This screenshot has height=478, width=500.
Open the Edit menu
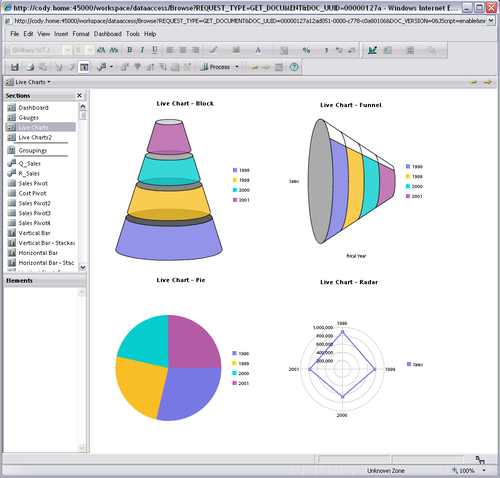tap(28, 34)
